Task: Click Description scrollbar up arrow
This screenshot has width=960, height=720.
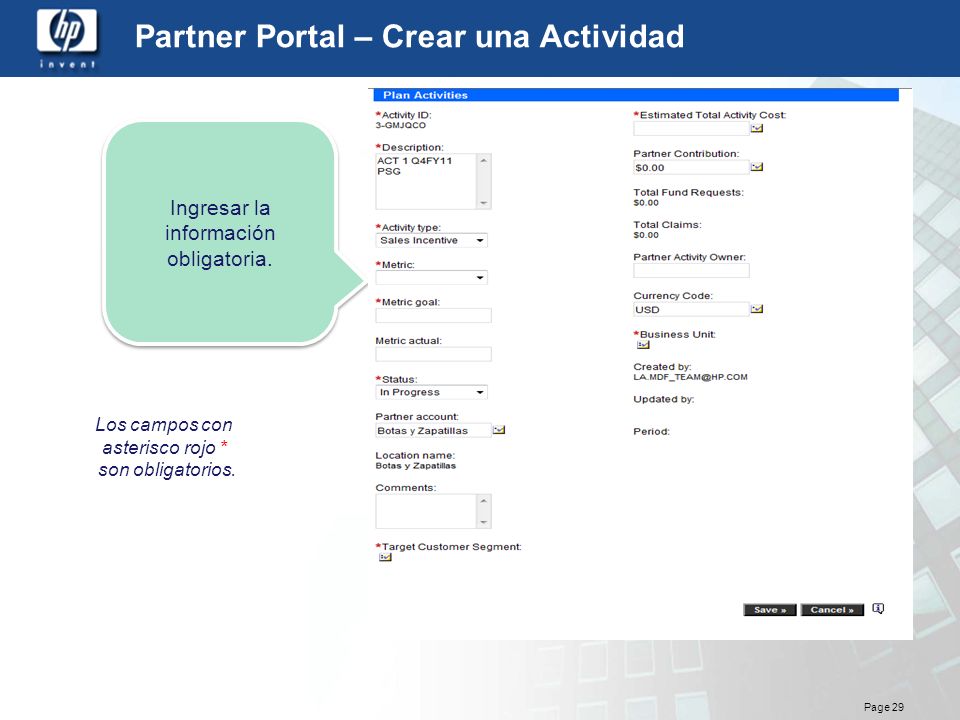Action: (484, 160)
